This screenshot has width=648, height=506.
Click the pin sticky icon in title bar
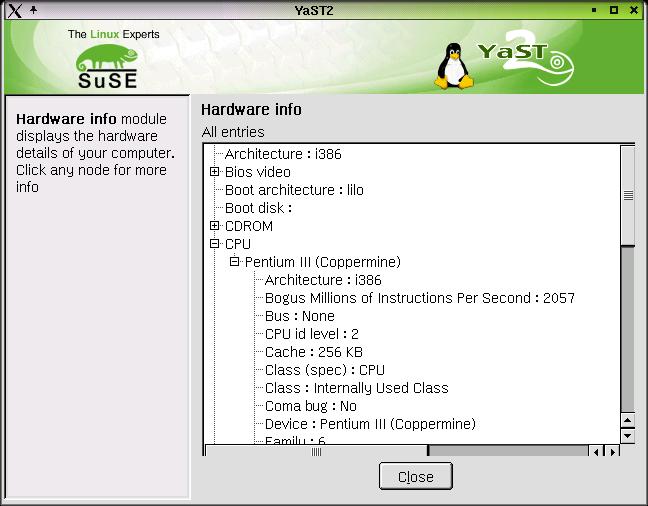point(32,10)
